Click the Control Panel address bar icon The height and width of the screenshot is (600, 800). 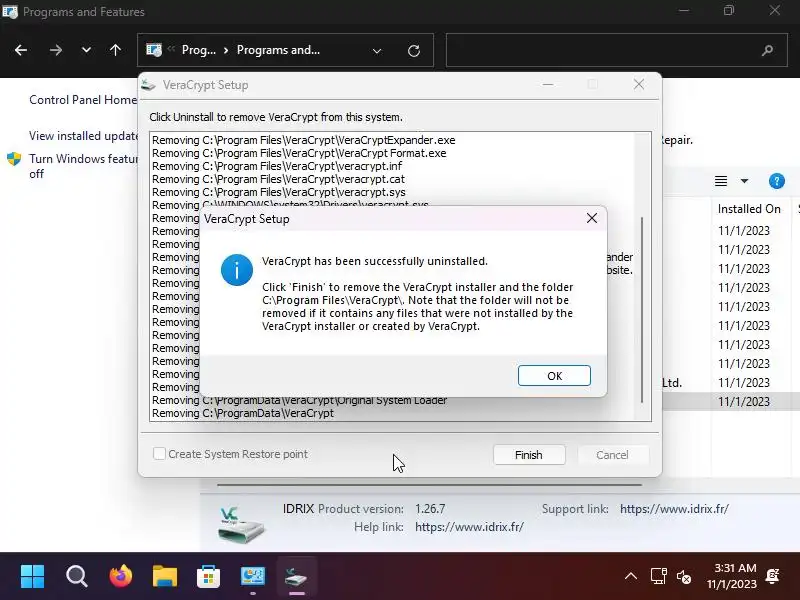click(154, 50)
